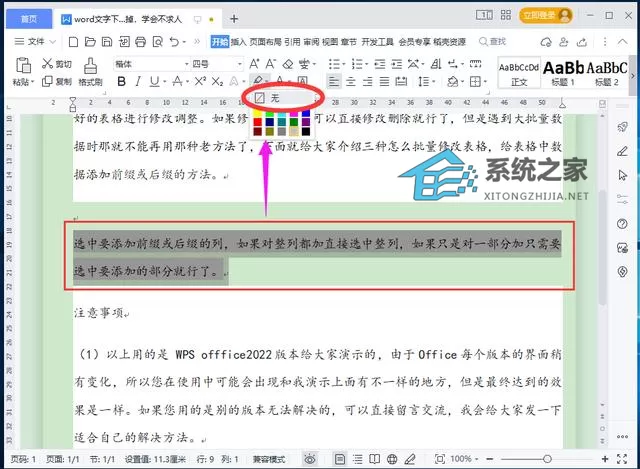
Task: Switch to the 插入 ribbon tab
Action: point(238,42)
